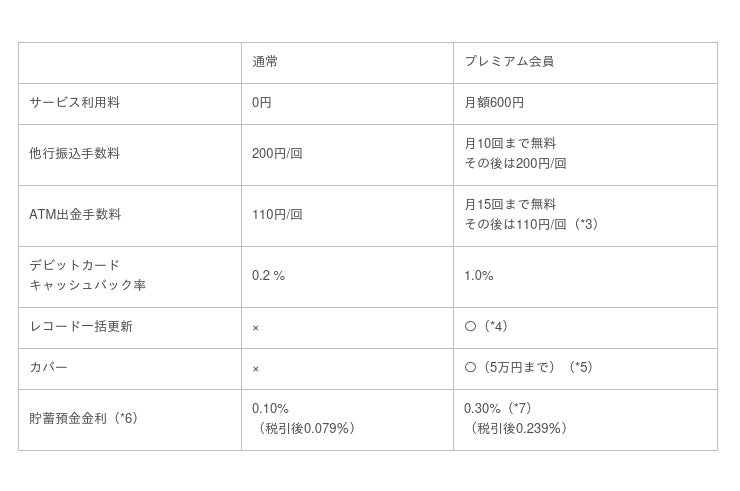Image resolution: width=740 pixels, height=491 pixels.
Task: Select the カバー row label
Action: pos(49,368)
